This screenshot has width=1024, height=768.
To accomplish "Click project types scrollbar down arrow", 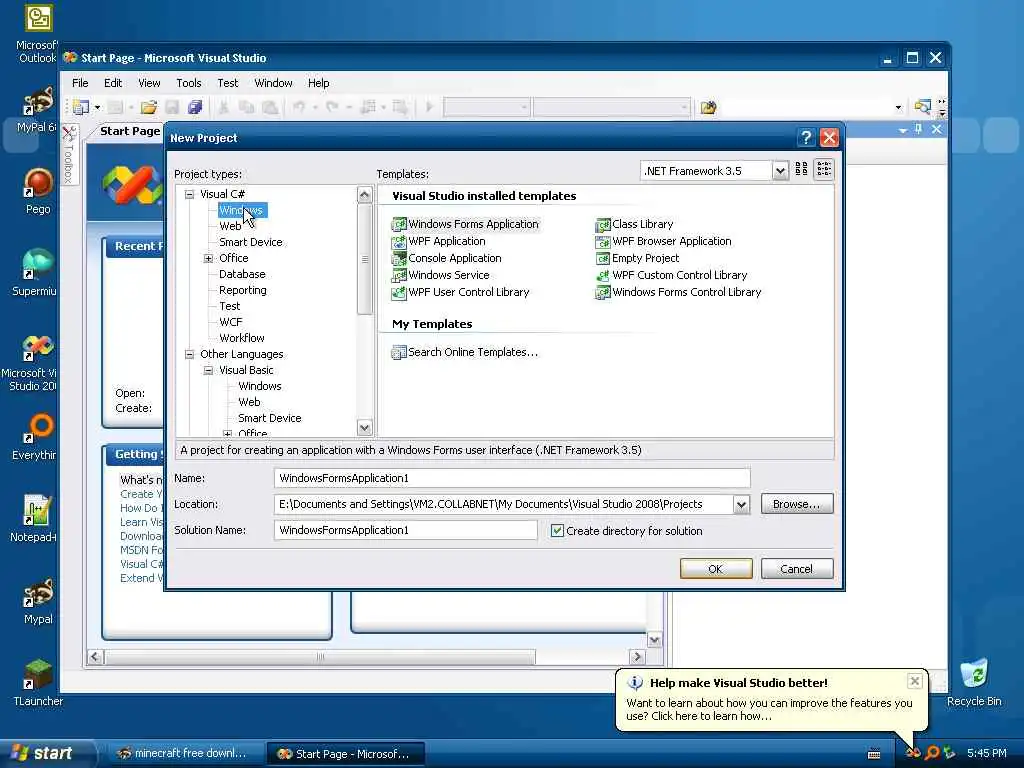I will [364, 428].
